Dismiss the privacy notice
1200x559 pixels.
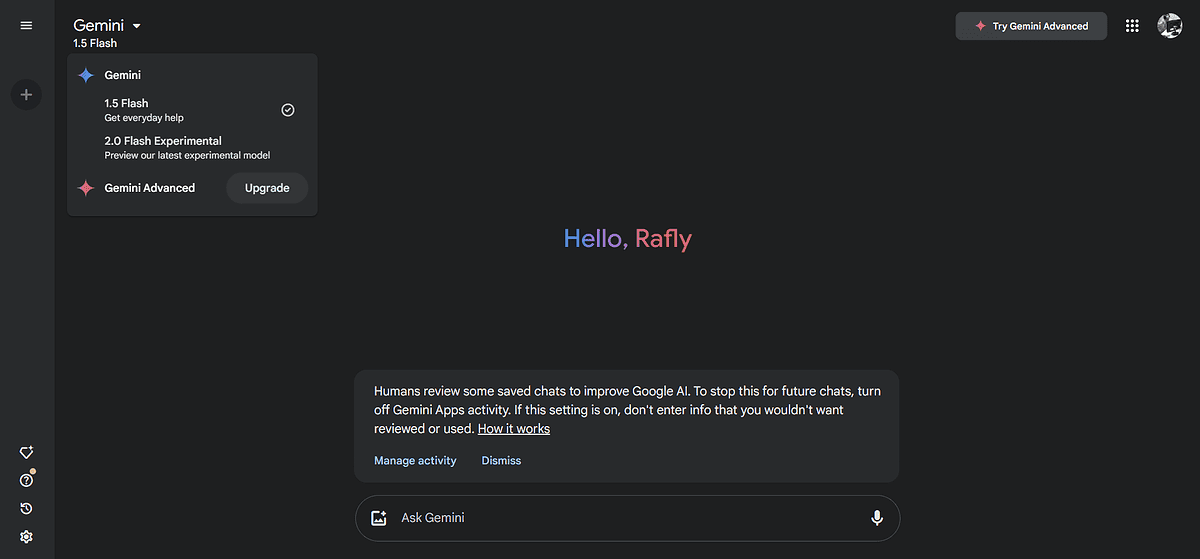[x=501, y=461]
